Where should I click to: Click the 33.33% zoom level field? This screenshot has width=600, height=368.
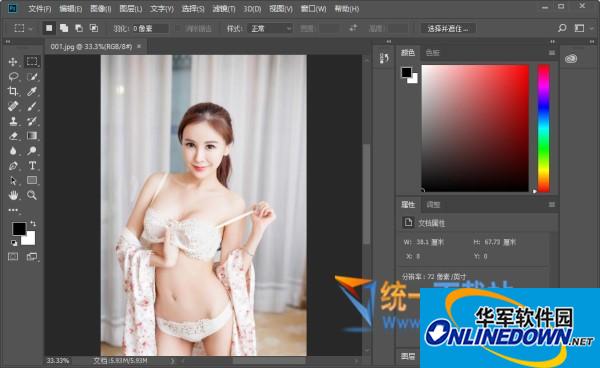57,360
